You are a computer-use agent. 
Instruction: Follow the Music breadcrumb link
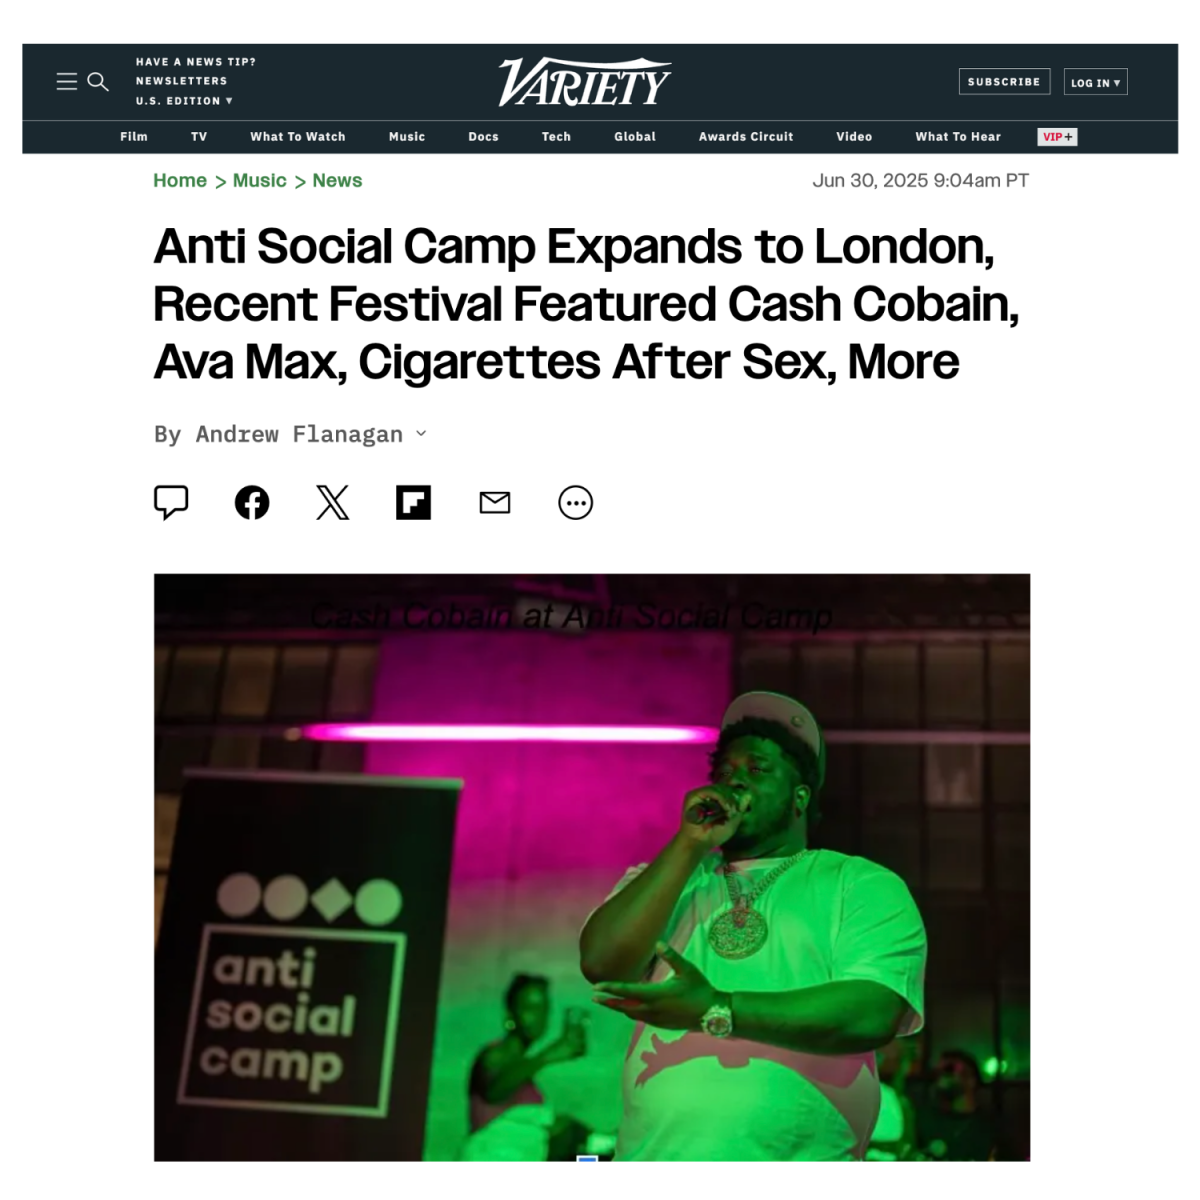260,181
